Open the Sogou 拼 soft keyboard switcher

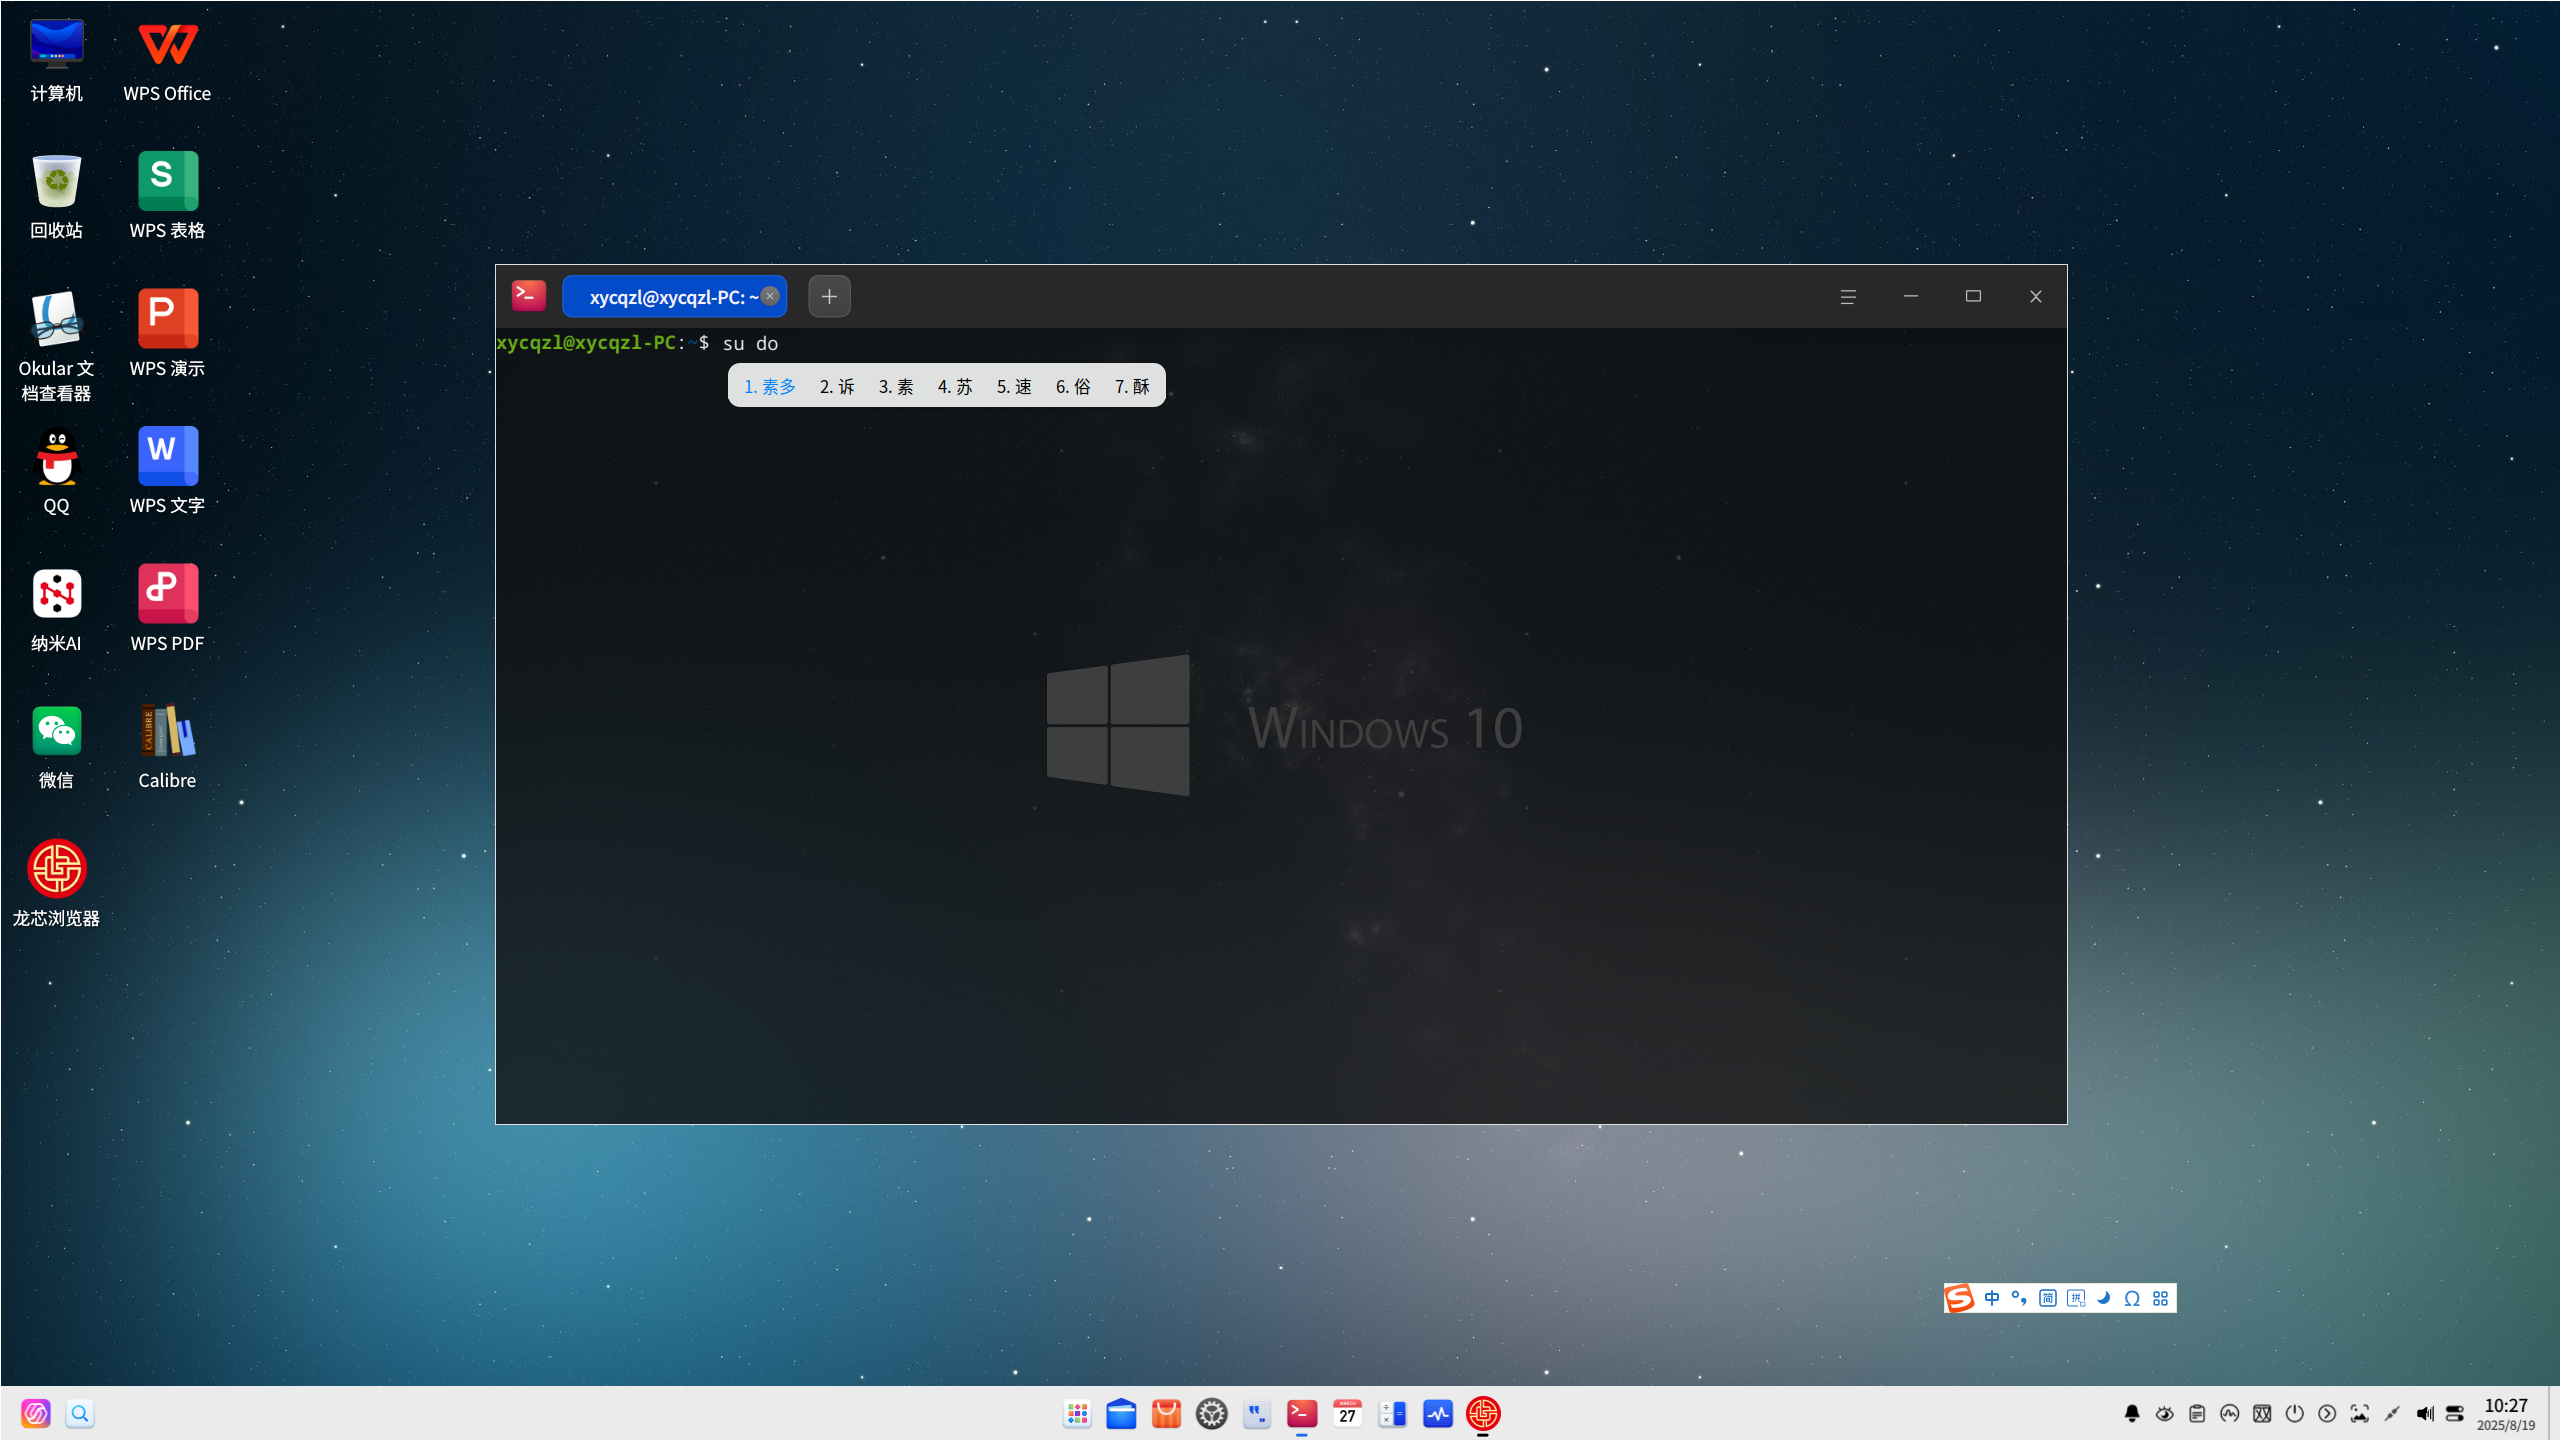(2076, 1298)
